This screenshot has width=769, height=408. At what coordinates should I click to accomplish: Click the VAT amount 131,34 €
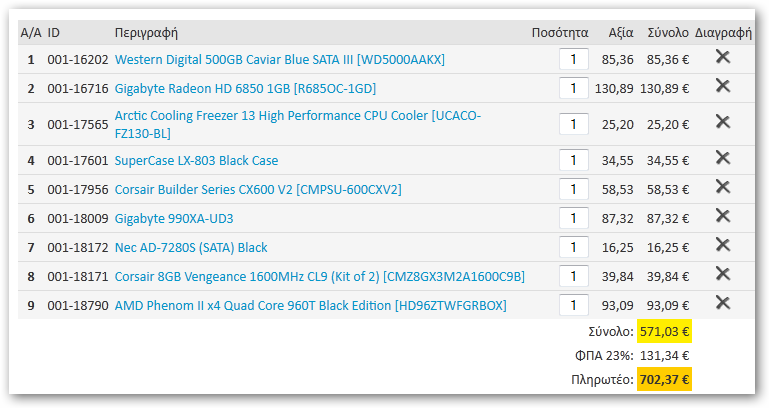click(x=665, y=356)
